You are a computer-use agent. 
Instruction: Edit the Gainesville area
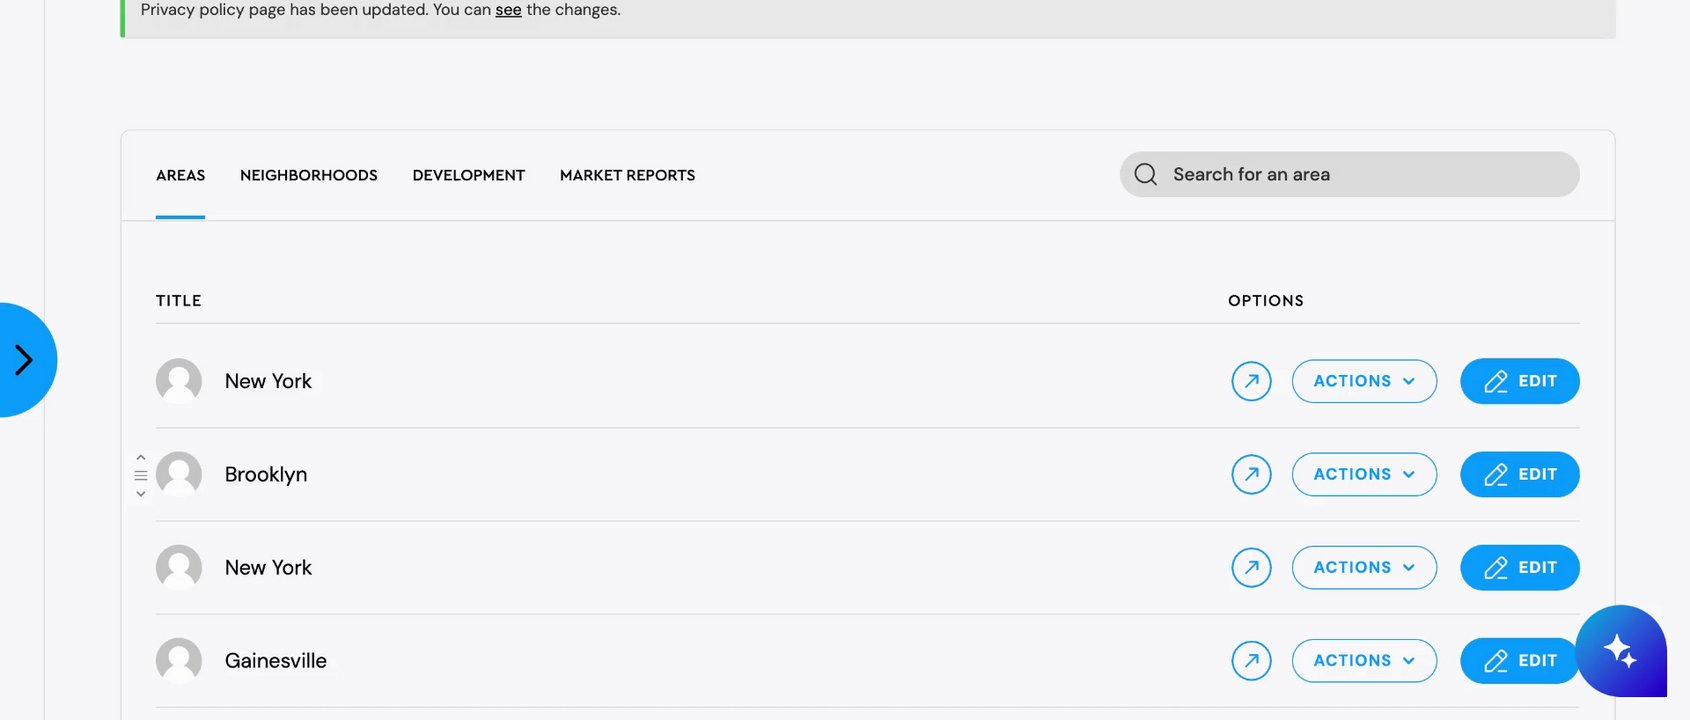(1519, 660)
